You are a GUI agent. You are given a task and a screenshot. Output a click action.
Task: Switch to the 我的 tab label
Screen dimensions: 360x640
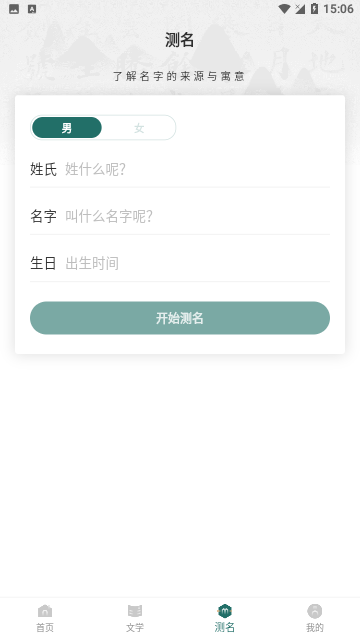tap(314, 627)
